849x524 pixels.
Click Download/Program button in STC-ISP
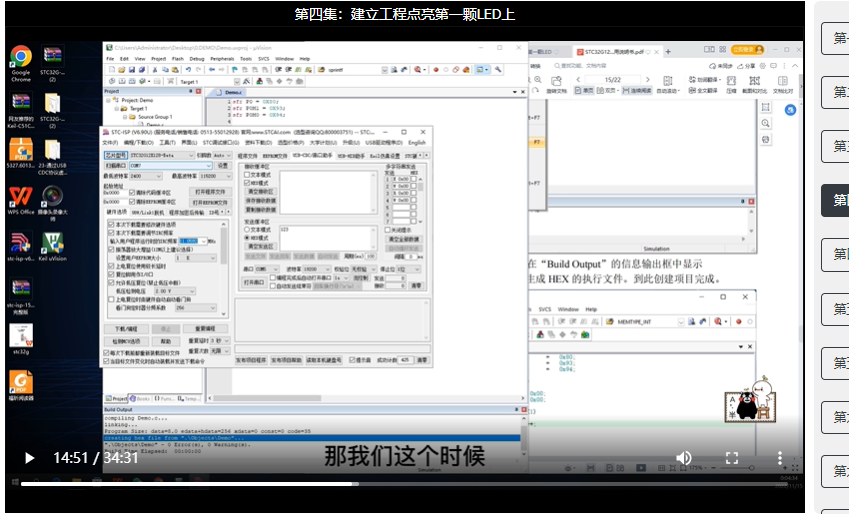[x=126, y=329]
